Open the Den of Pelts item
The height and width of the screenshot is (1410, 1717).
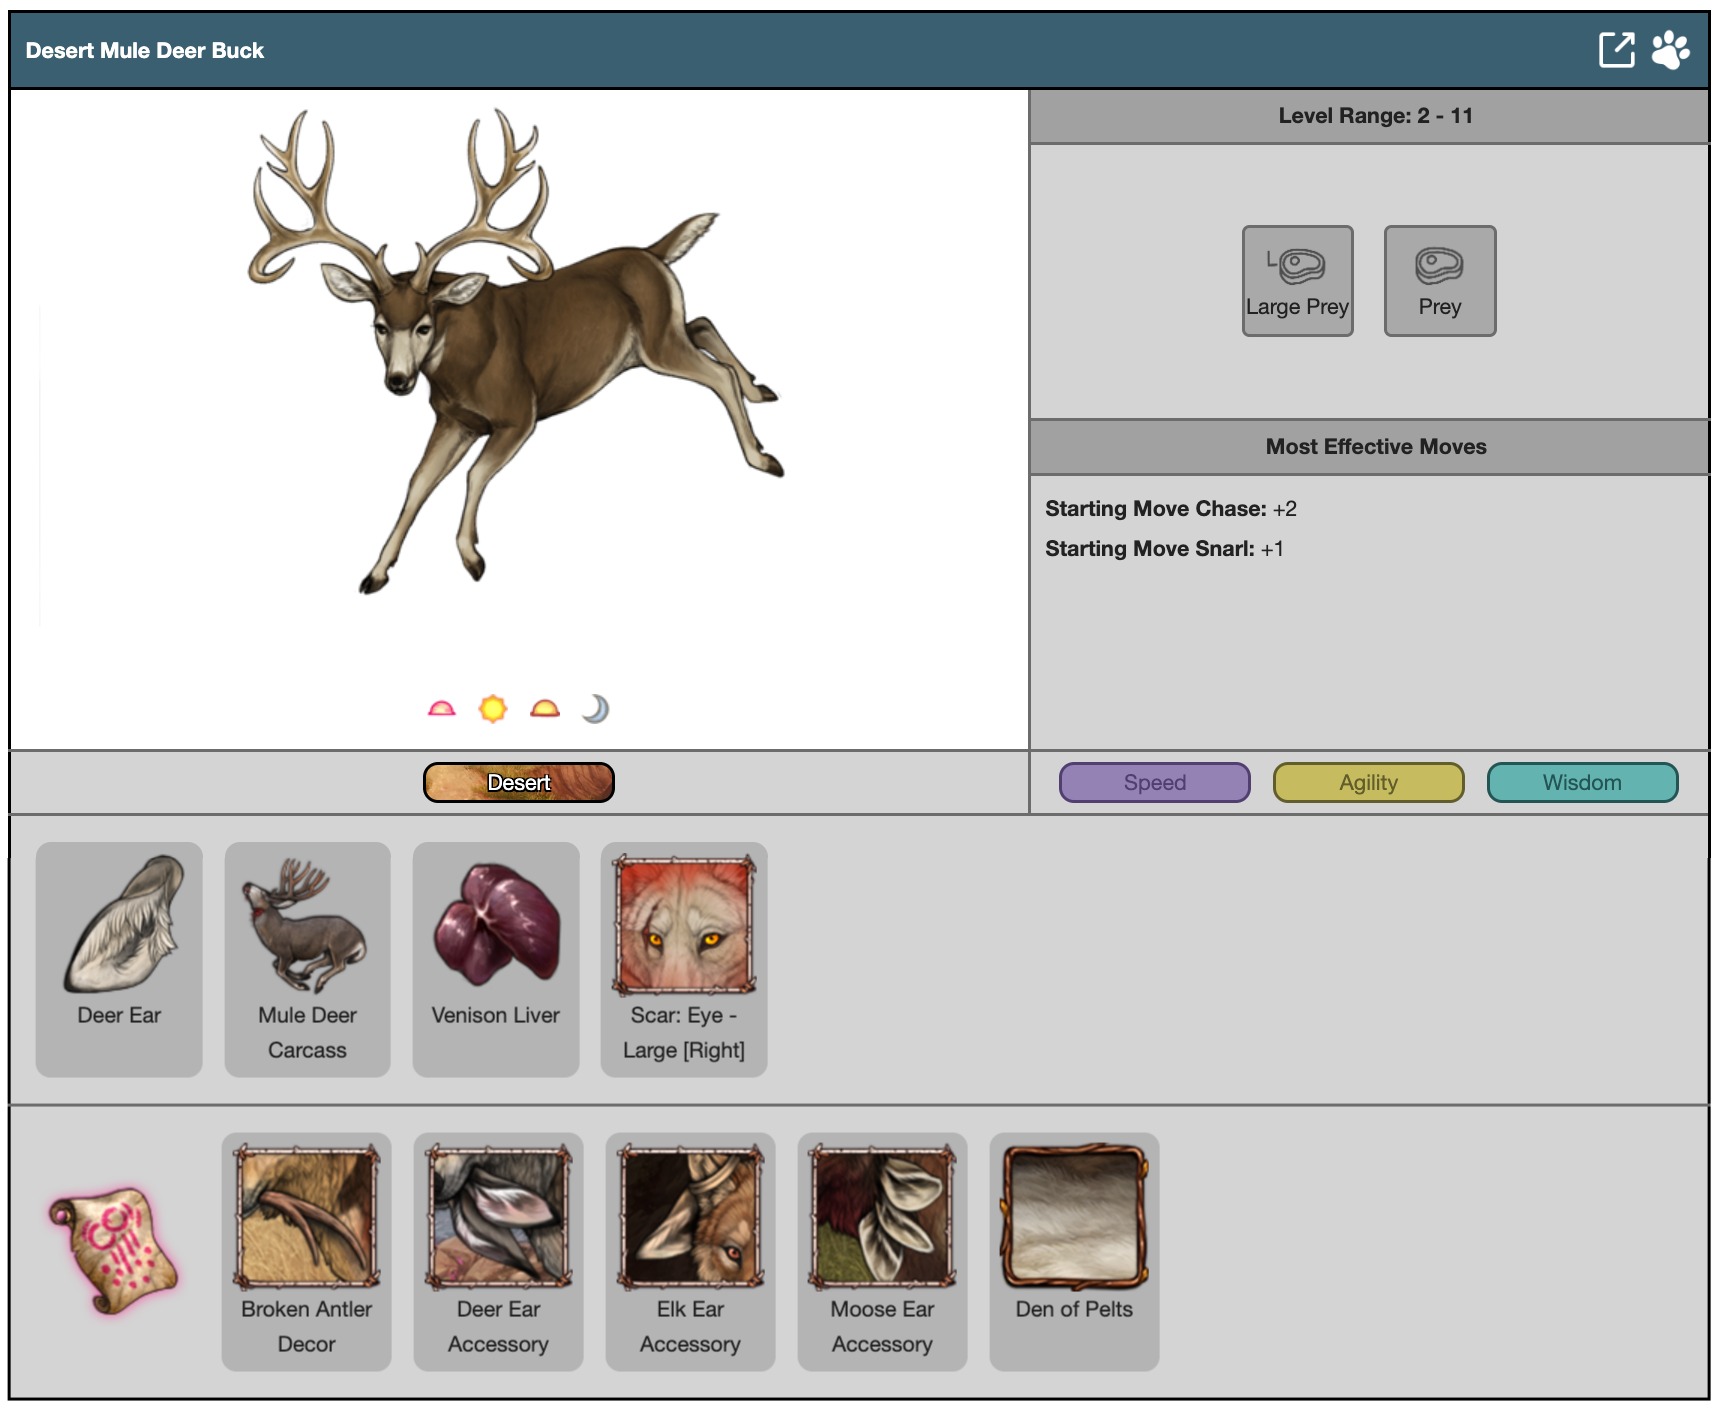coord(1074,1250)
